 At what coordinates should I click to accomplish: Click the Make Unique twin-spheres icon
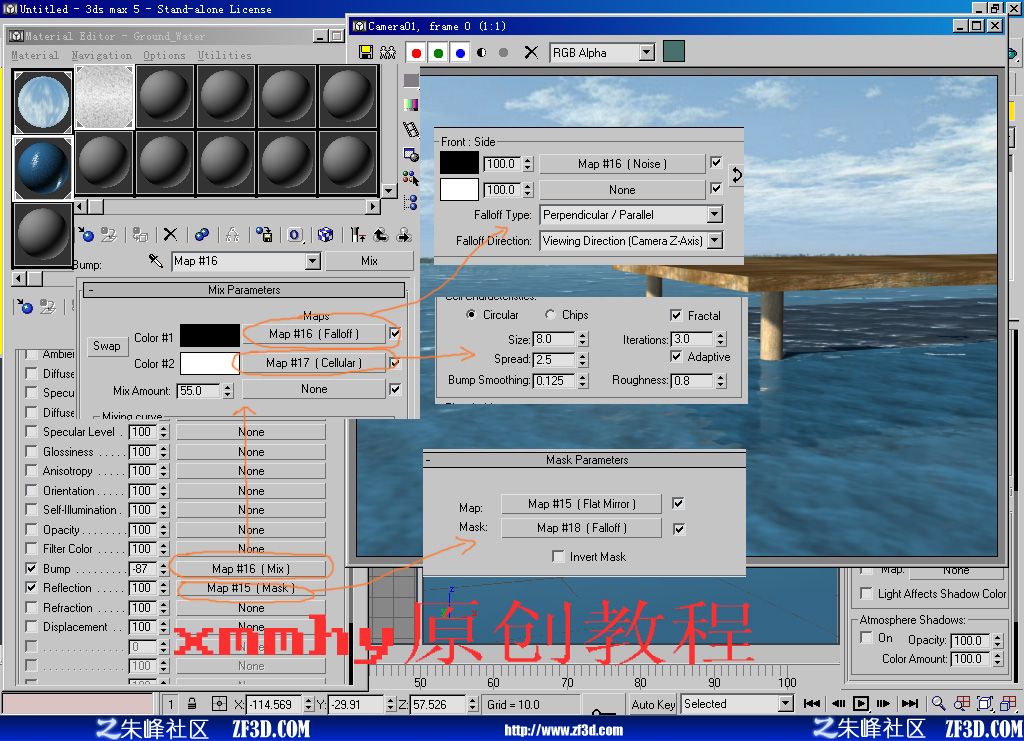tap(202, 234)
